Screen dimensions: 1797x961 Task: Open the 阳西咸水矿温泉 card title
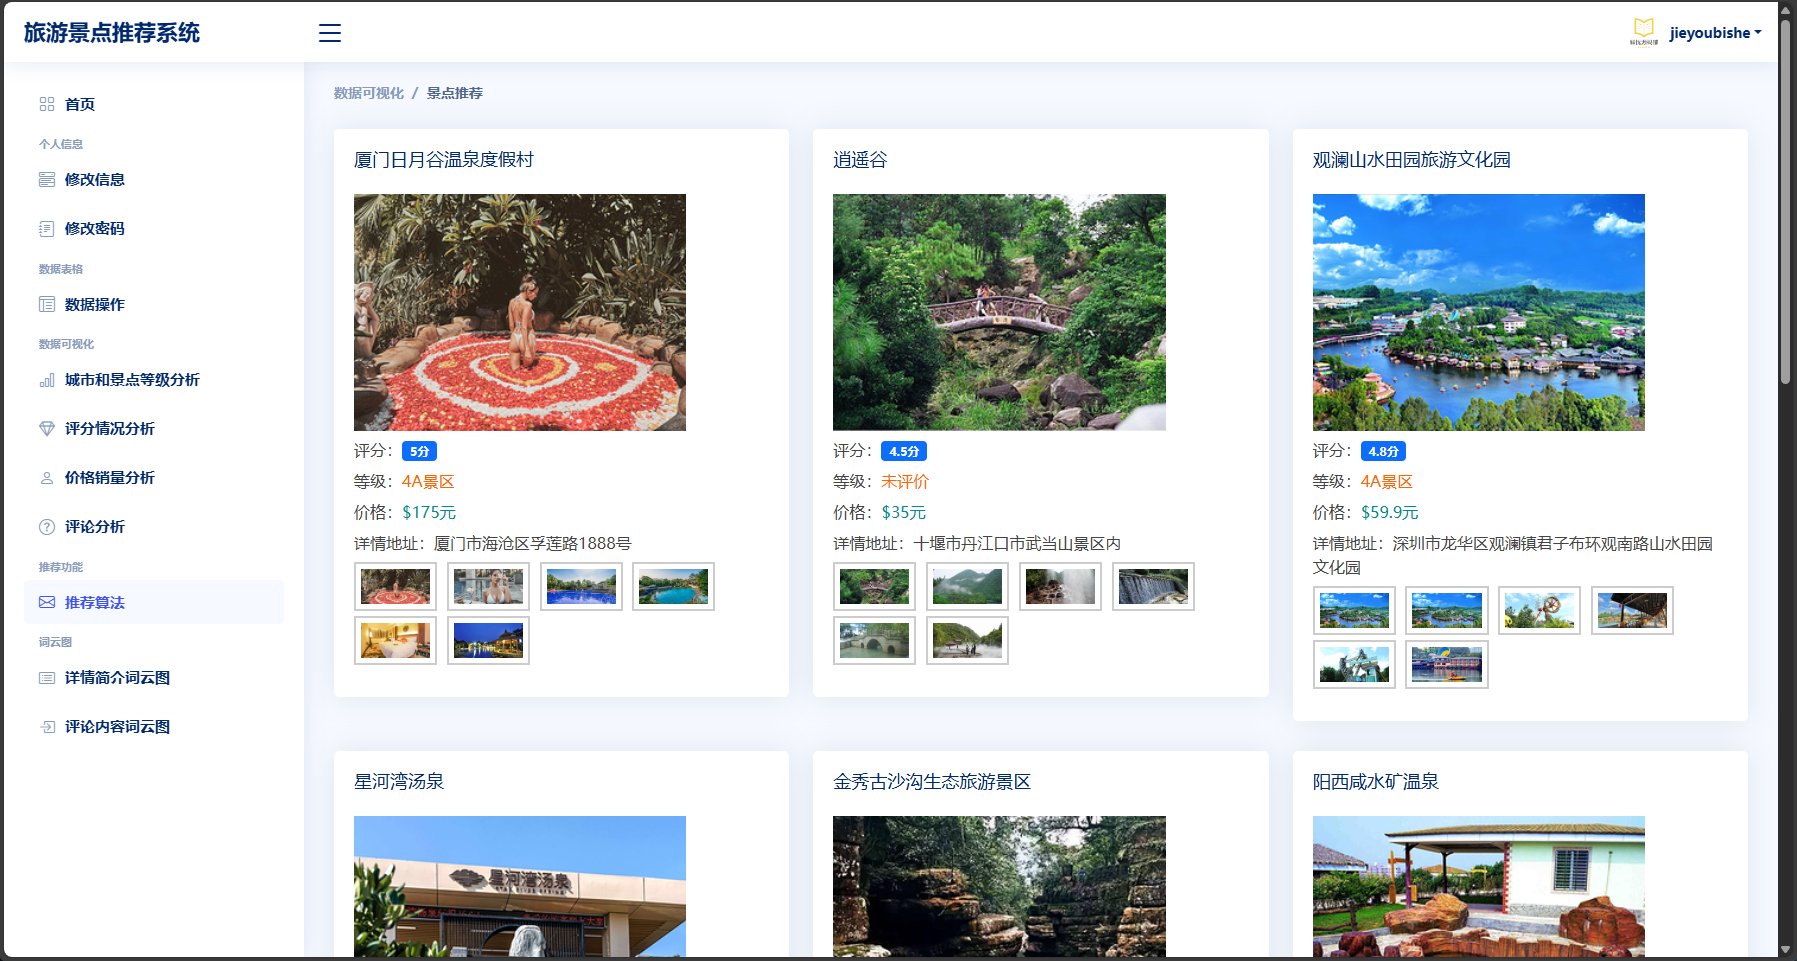1375,782
